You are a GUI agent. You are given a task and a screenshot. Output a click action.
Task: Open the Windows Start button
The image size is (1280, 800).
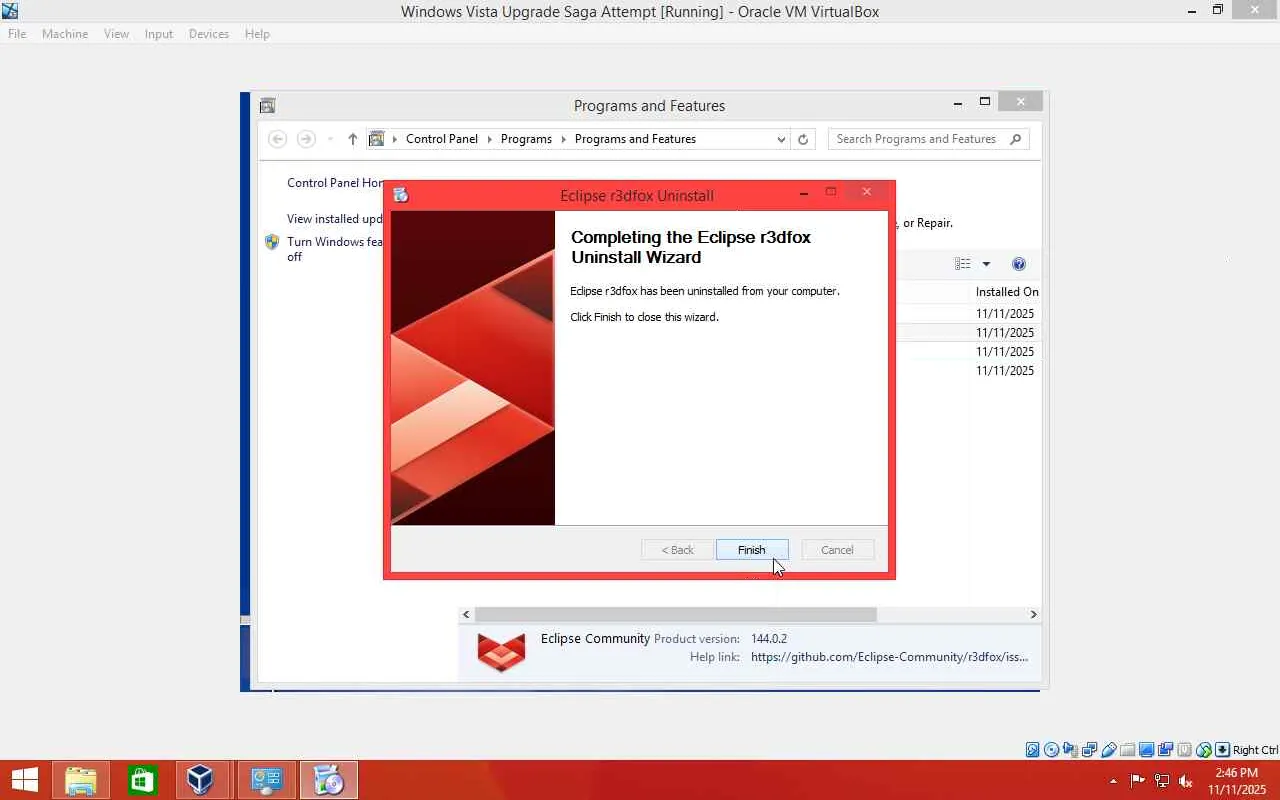pyautogui.click(x=25, y=780)
